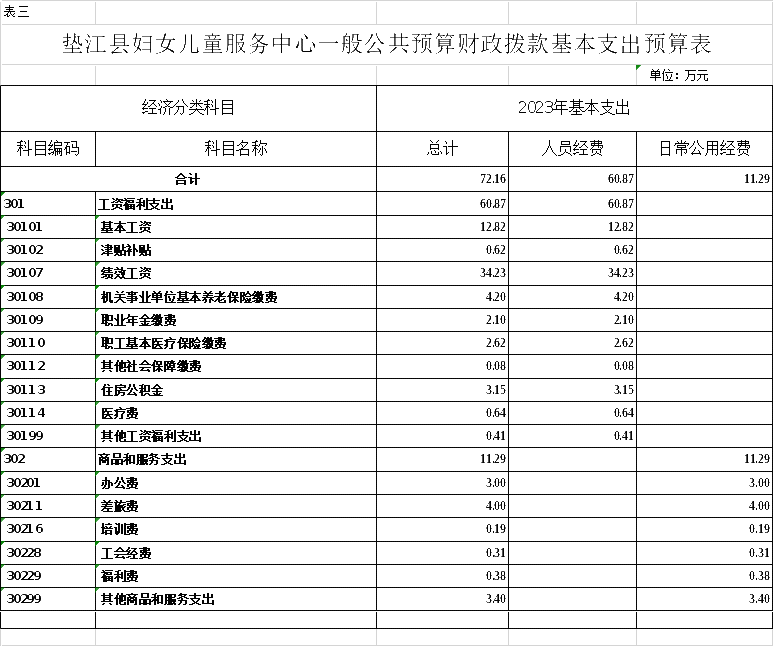Click 职业年金缴费 row's 总计 value 2.10
Image resolution: width=774 pixels, height=646 pixels.
pos(442,320)
